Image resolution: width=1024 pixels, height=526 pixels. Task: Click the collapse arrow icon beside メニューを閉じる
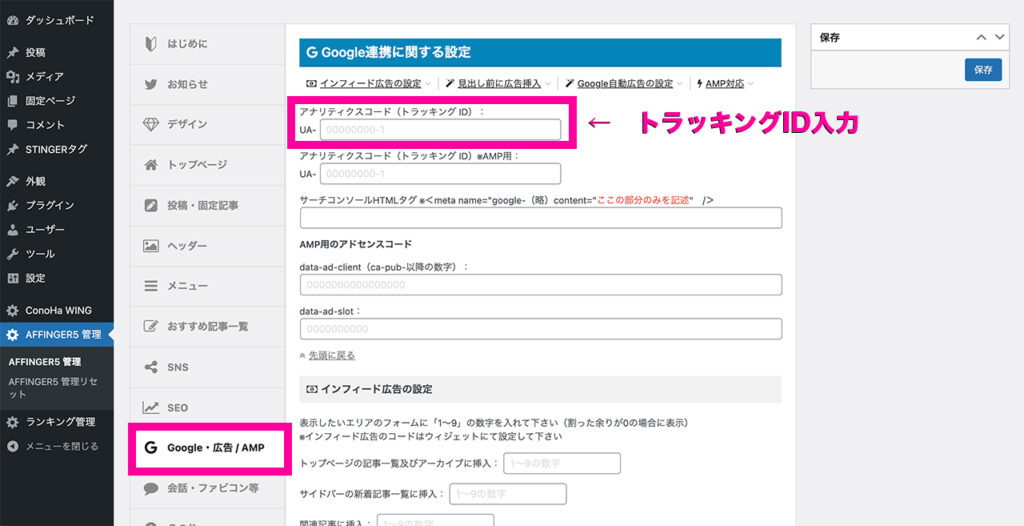tap(12, 446)
